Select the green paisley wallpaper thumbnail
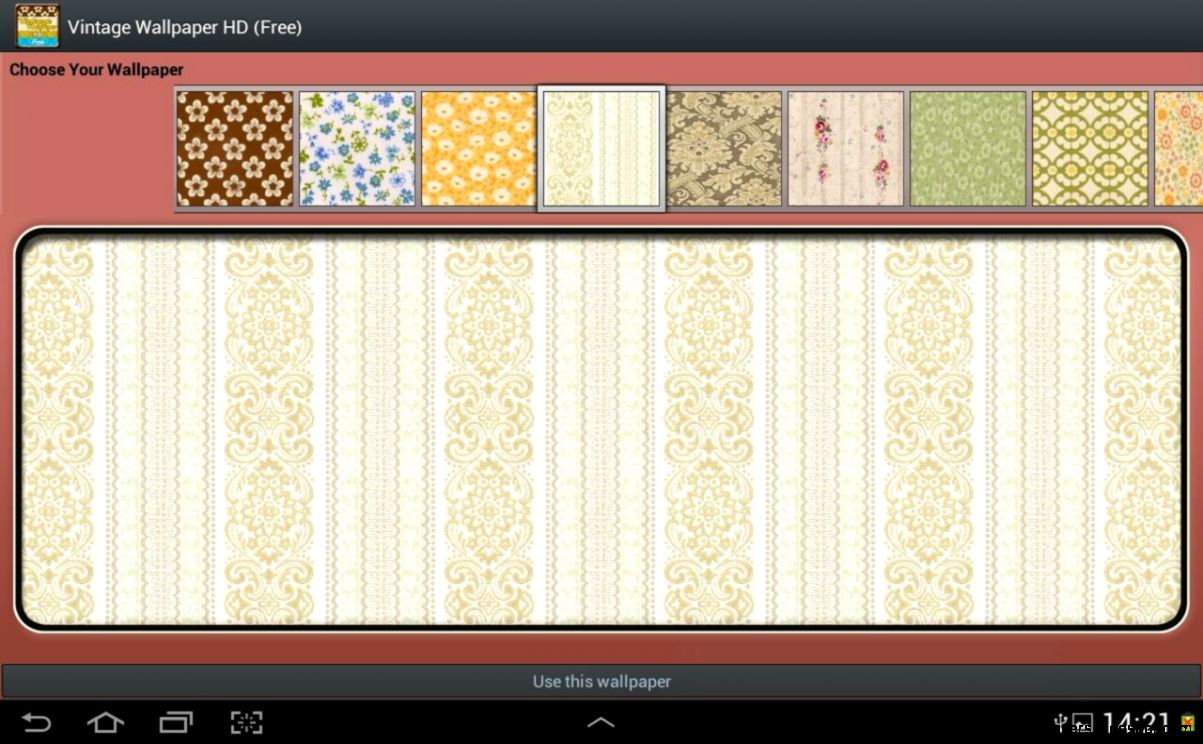Screen dimensions: 1203x744 coord(968,149)
